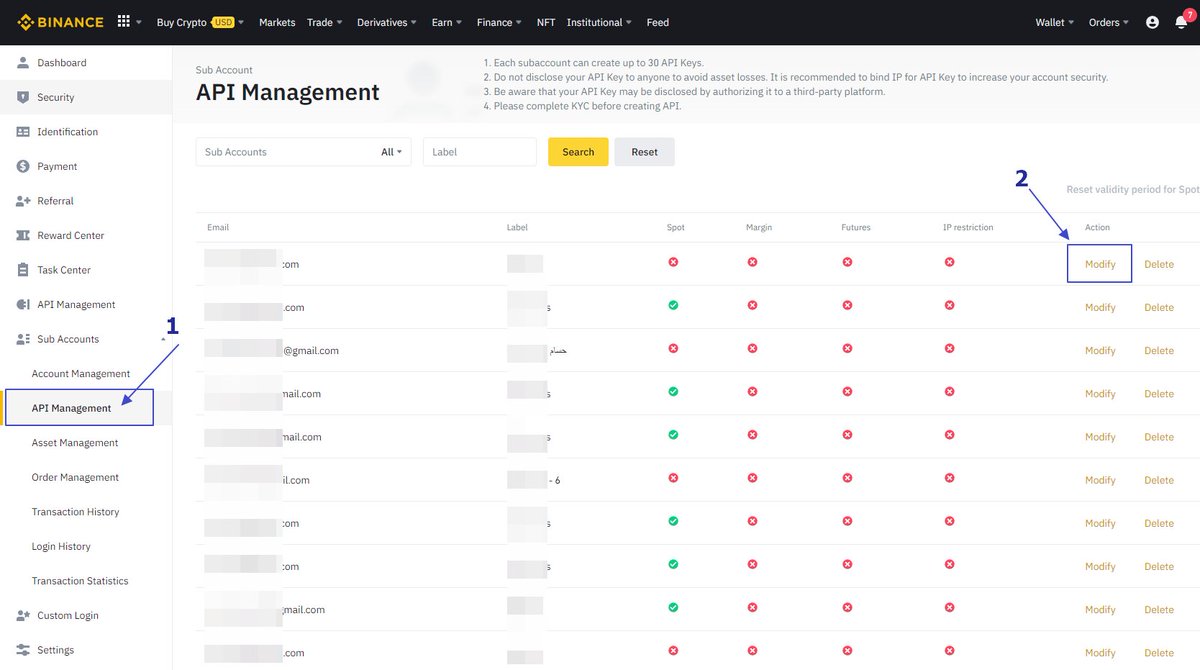The width and height of the screenshot is (1200, 670).
Task: Click the Reset button
Action: [x=645, y=152]
